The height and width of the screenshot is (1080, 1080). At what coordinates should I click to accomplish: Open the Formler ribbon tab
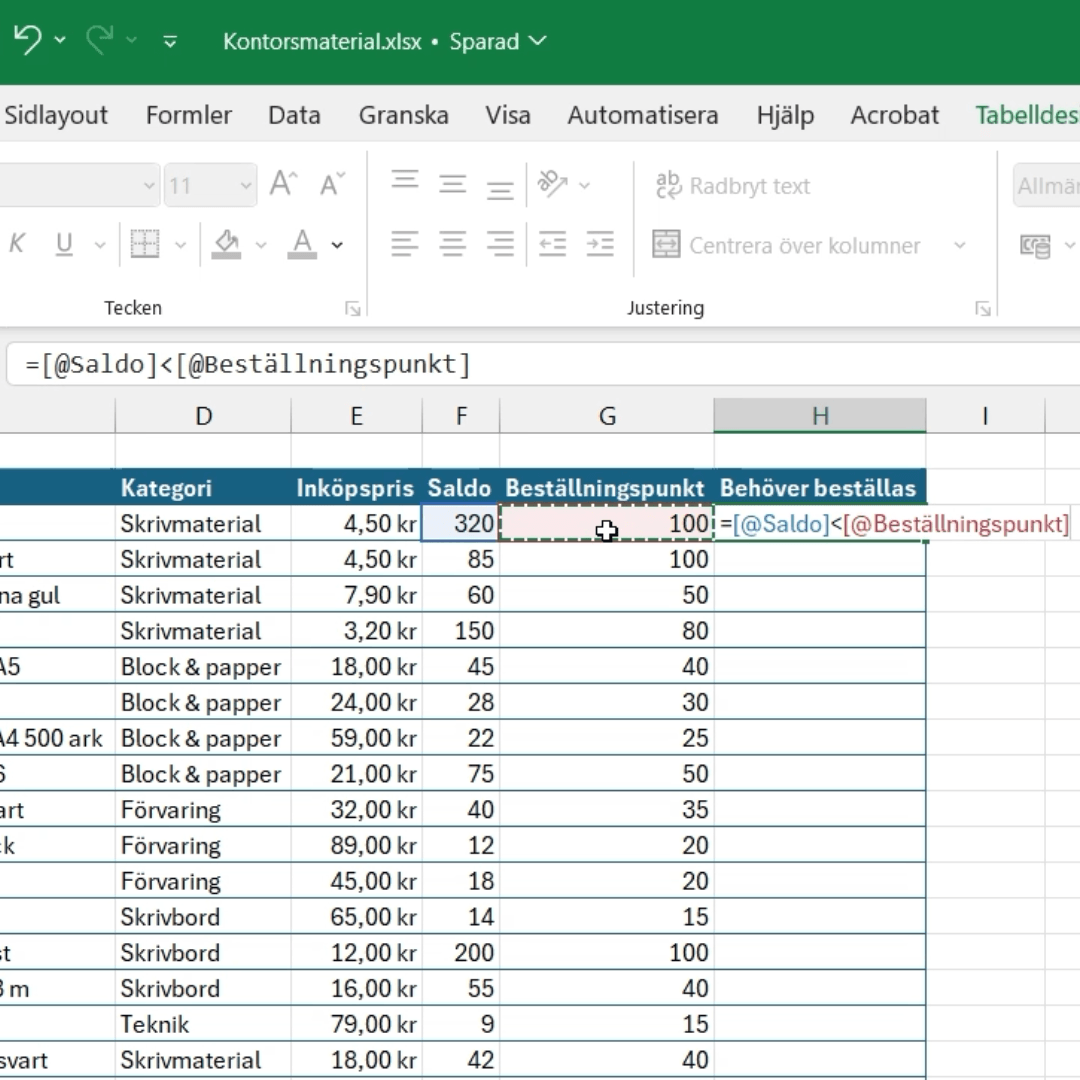click(188, 115)
